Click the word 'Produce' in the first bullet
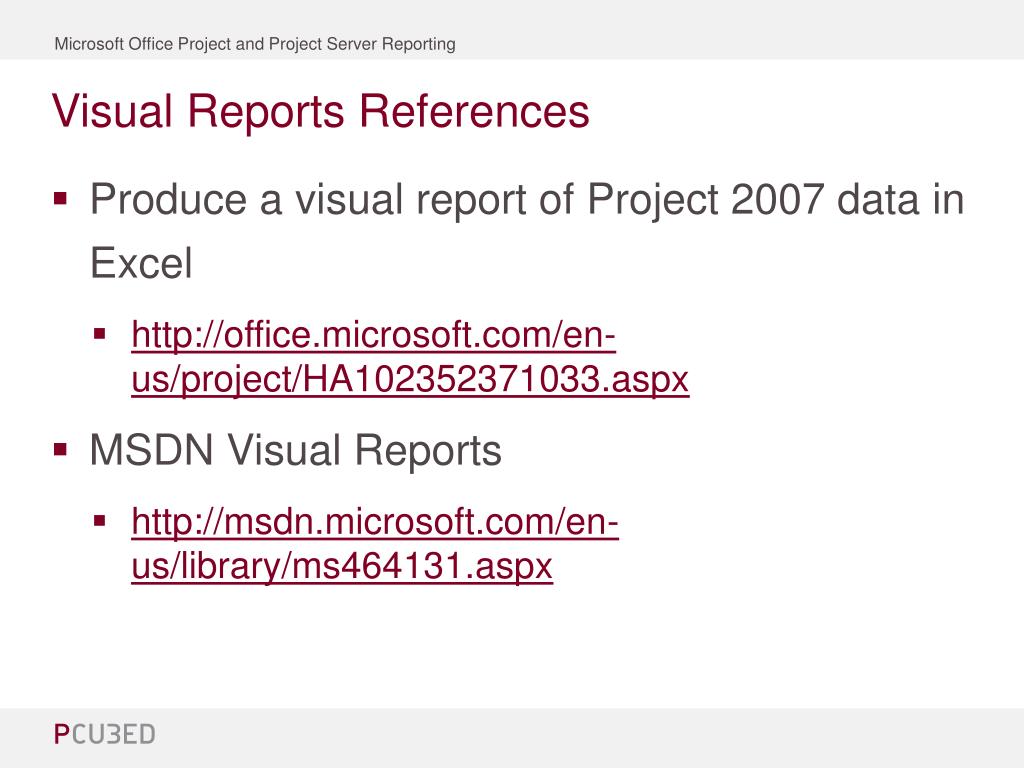1024x768 pixels. 168,199
